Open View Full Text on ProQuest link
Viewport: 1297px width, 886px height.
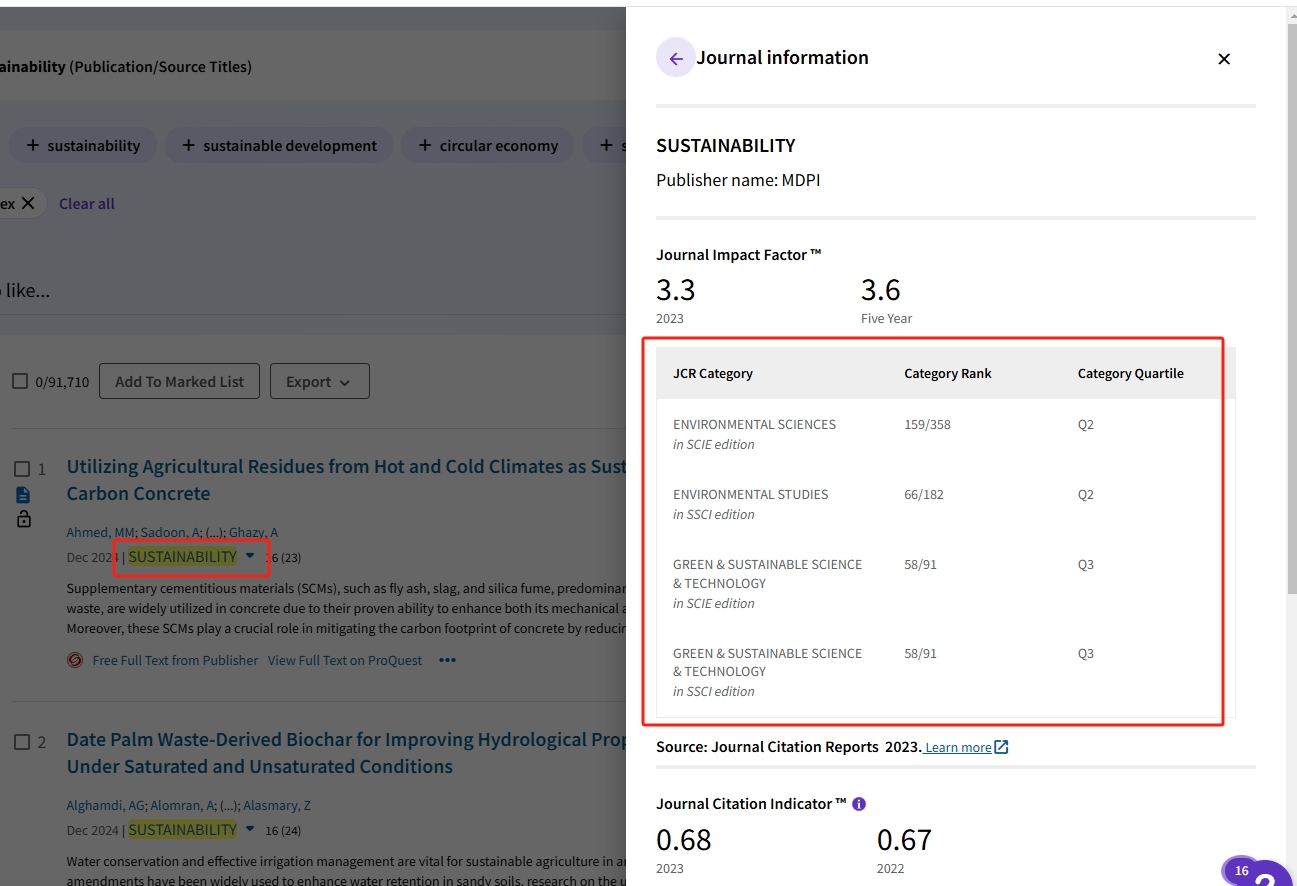pyautogui.click(x=345, y=660)
